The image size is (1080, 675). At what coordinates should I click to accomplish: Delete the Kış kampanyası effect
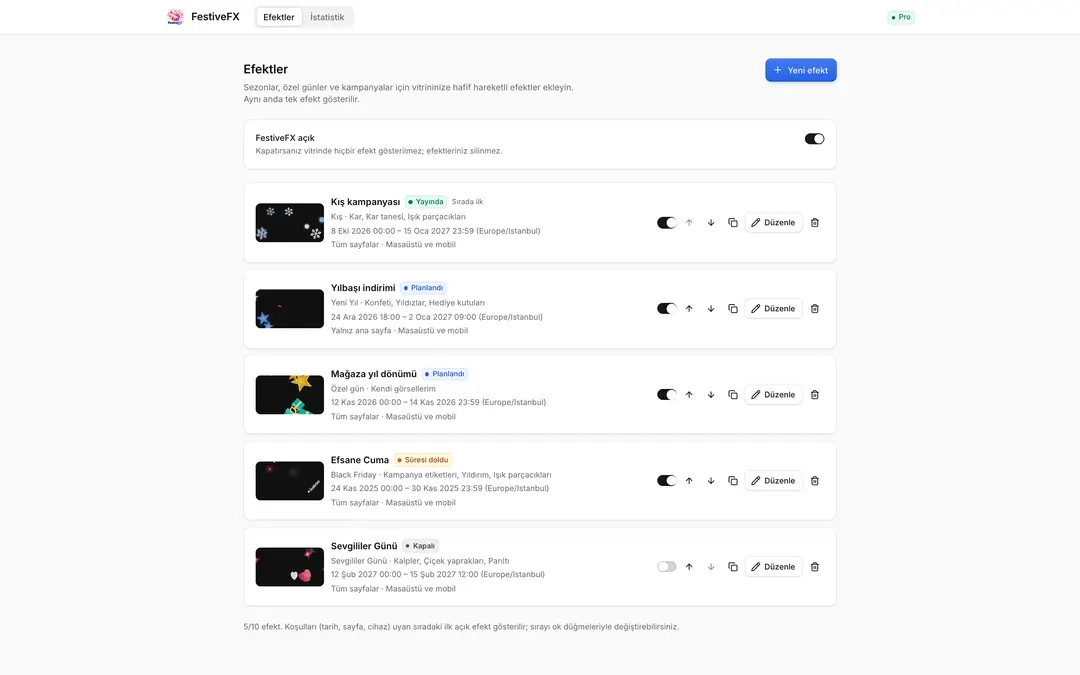coord(815,222)
